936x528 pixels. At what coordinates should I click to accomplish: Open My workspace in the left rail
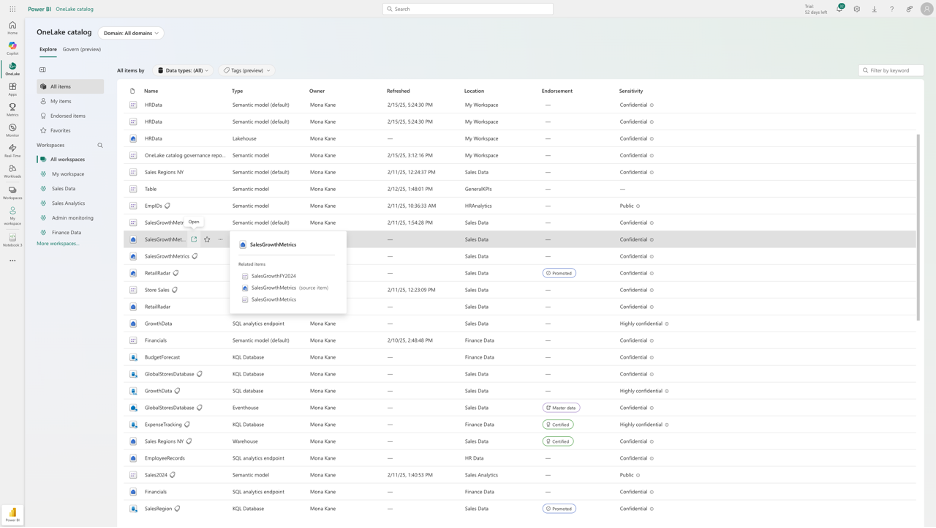pyautogui.click(x=12, y=215)
